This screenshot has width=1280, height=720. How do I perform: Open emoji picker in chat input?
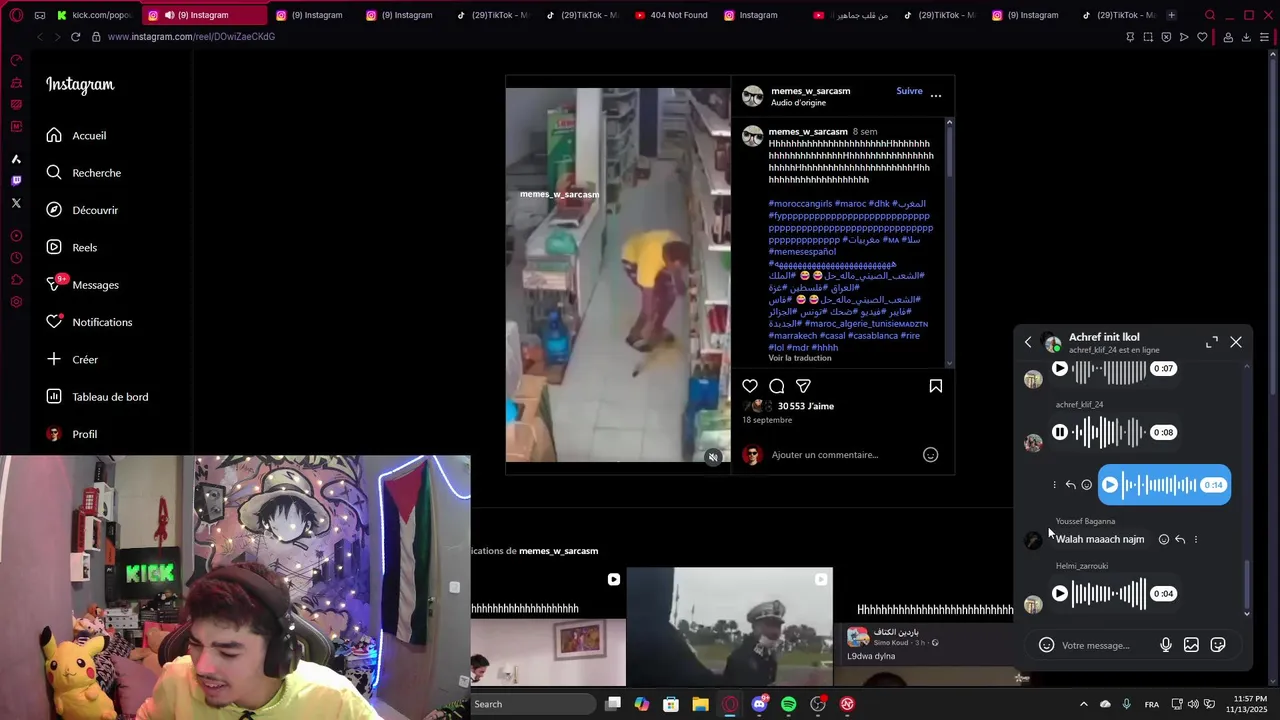[1046, 645]
